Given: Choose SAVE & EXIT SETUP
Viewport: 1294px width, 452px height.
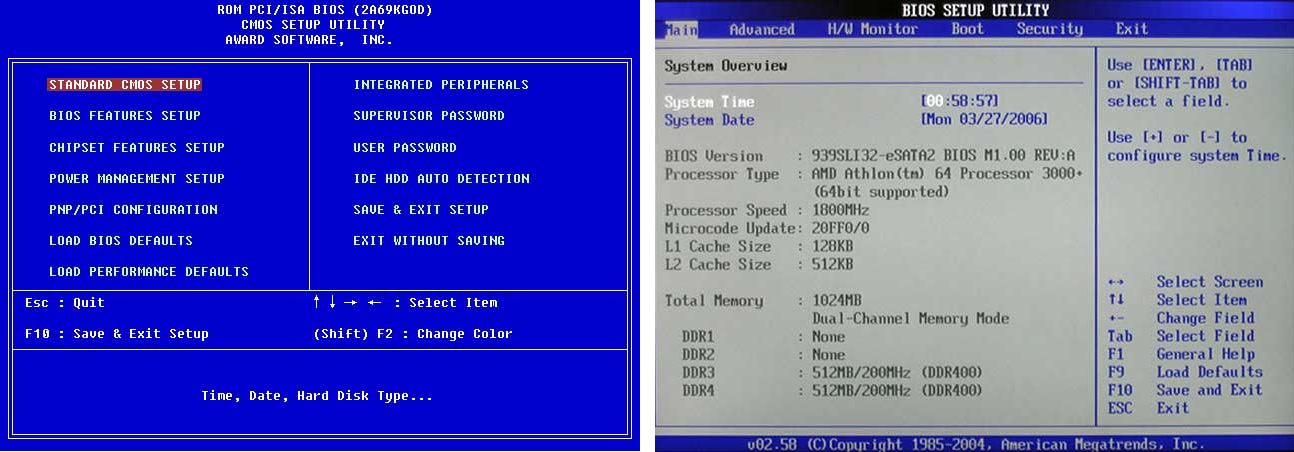Looking at the screenshot, I should point(421,210).
